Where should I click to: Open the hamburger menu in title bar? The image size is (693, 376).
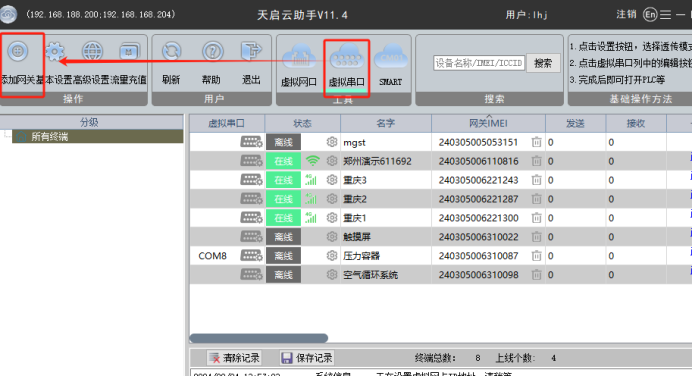[665, 15]
